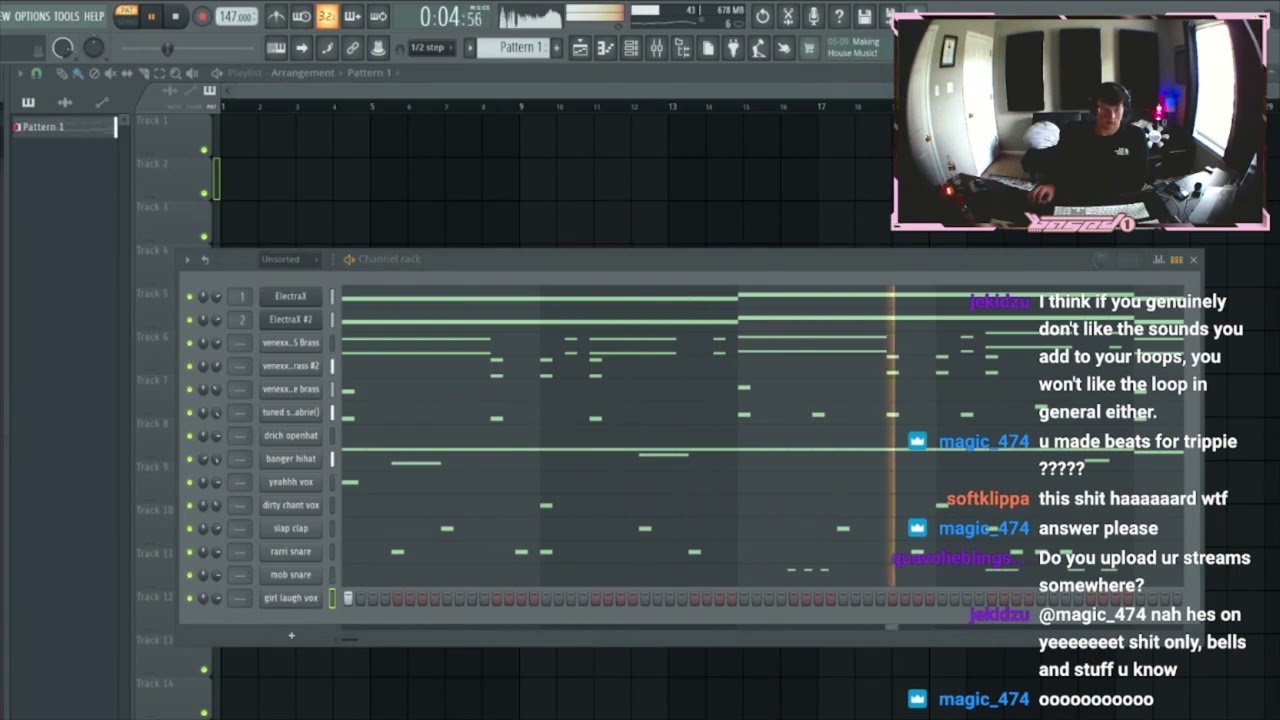This screenshot has height=720, width=1280.
Task: Open the Channel rack view icon
Action: pos(631,48)
